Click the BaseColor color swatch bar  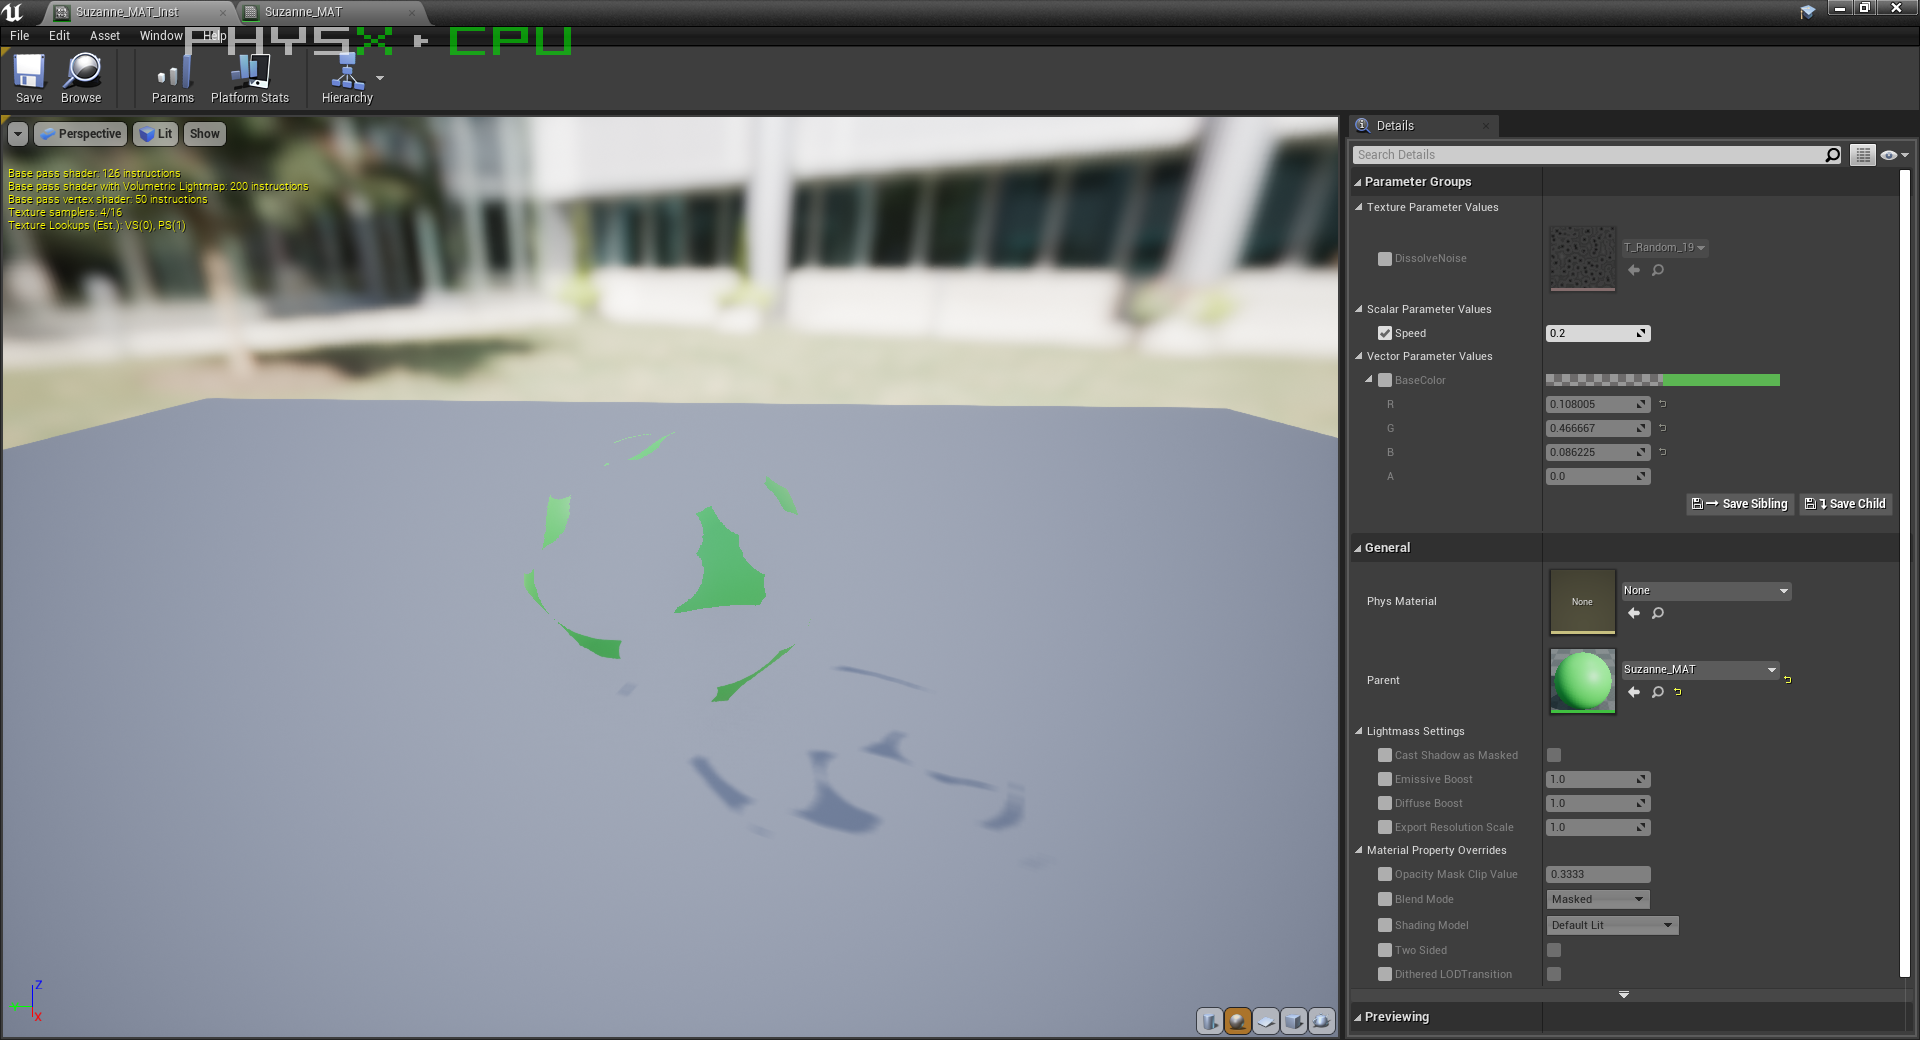[1663, 380]
